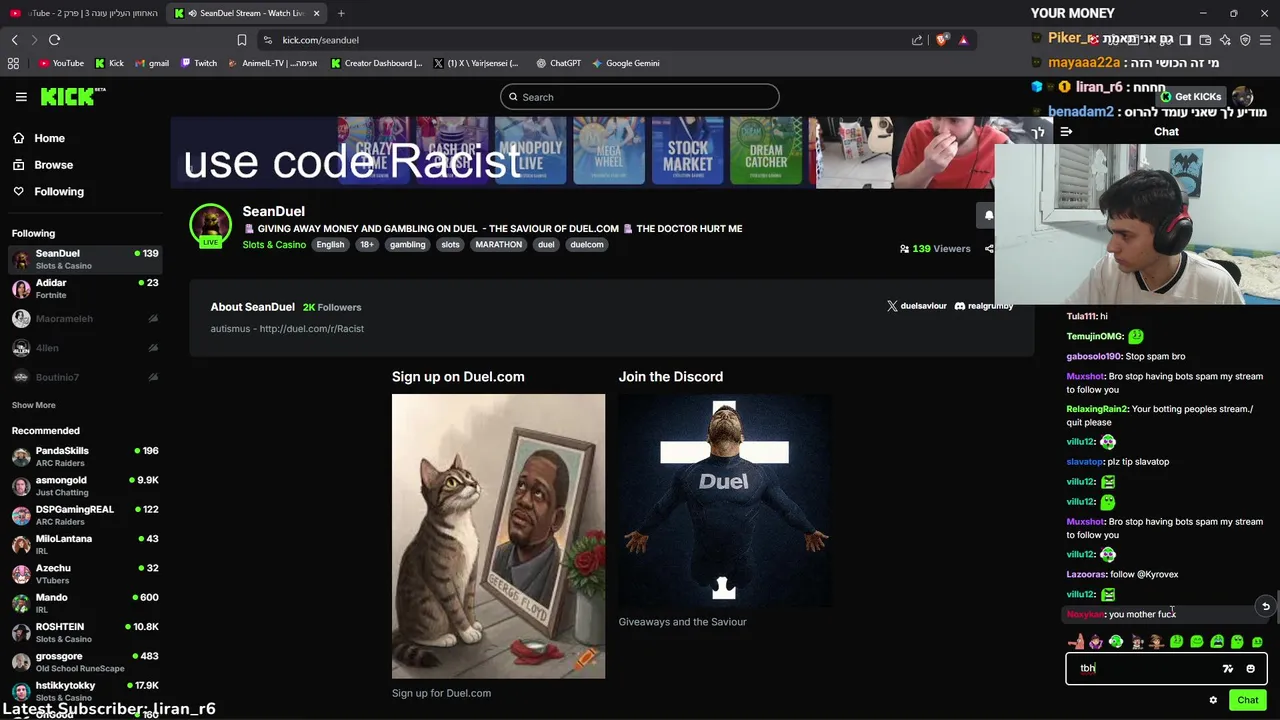Open chat settings gear
Image resolution: width=1280 pixels, height=720 pixels.
click(1213, 700)
